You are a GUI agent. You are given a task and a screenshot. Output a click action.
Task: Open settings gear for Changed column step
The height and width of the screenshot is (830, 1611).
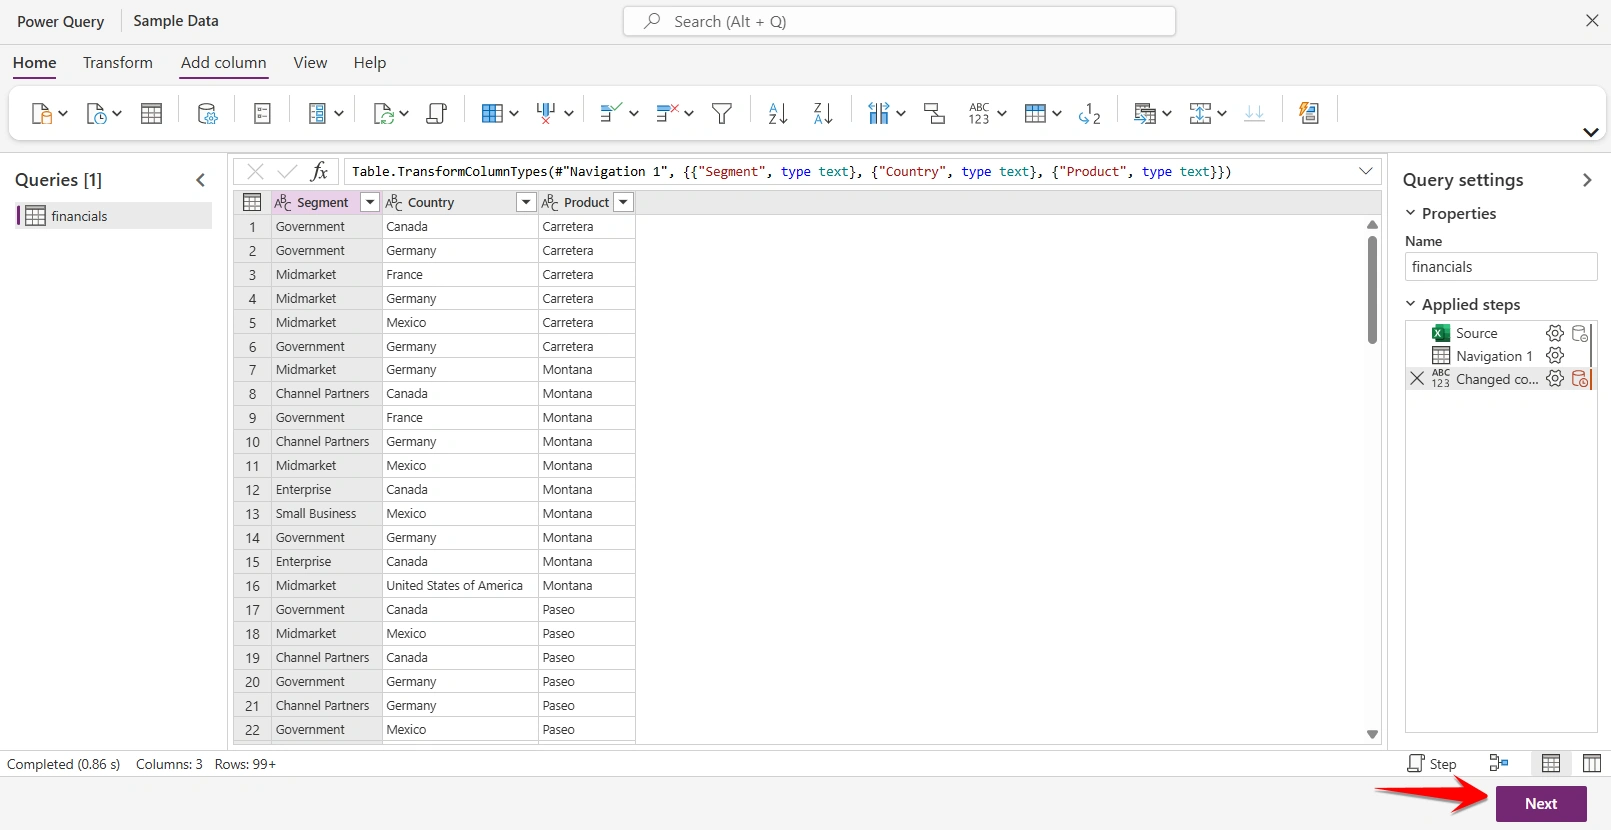pyautogui.click(x=1555, y=379)
